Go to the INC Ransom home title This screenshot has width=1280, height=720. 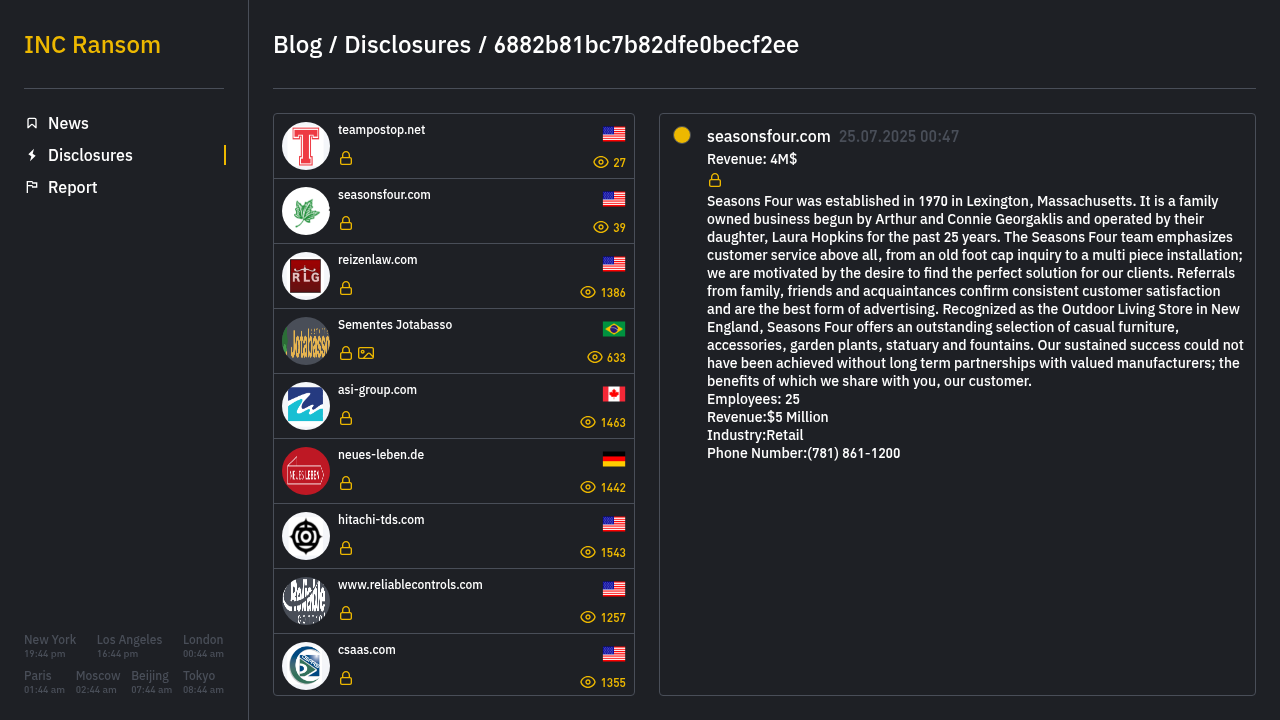coord(92,45)
